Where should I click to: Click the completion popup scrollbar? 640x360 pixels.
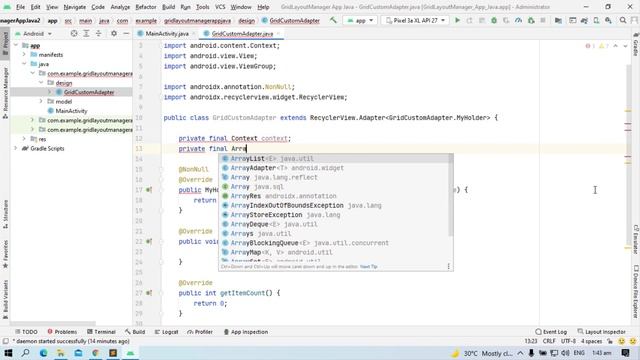451,196
